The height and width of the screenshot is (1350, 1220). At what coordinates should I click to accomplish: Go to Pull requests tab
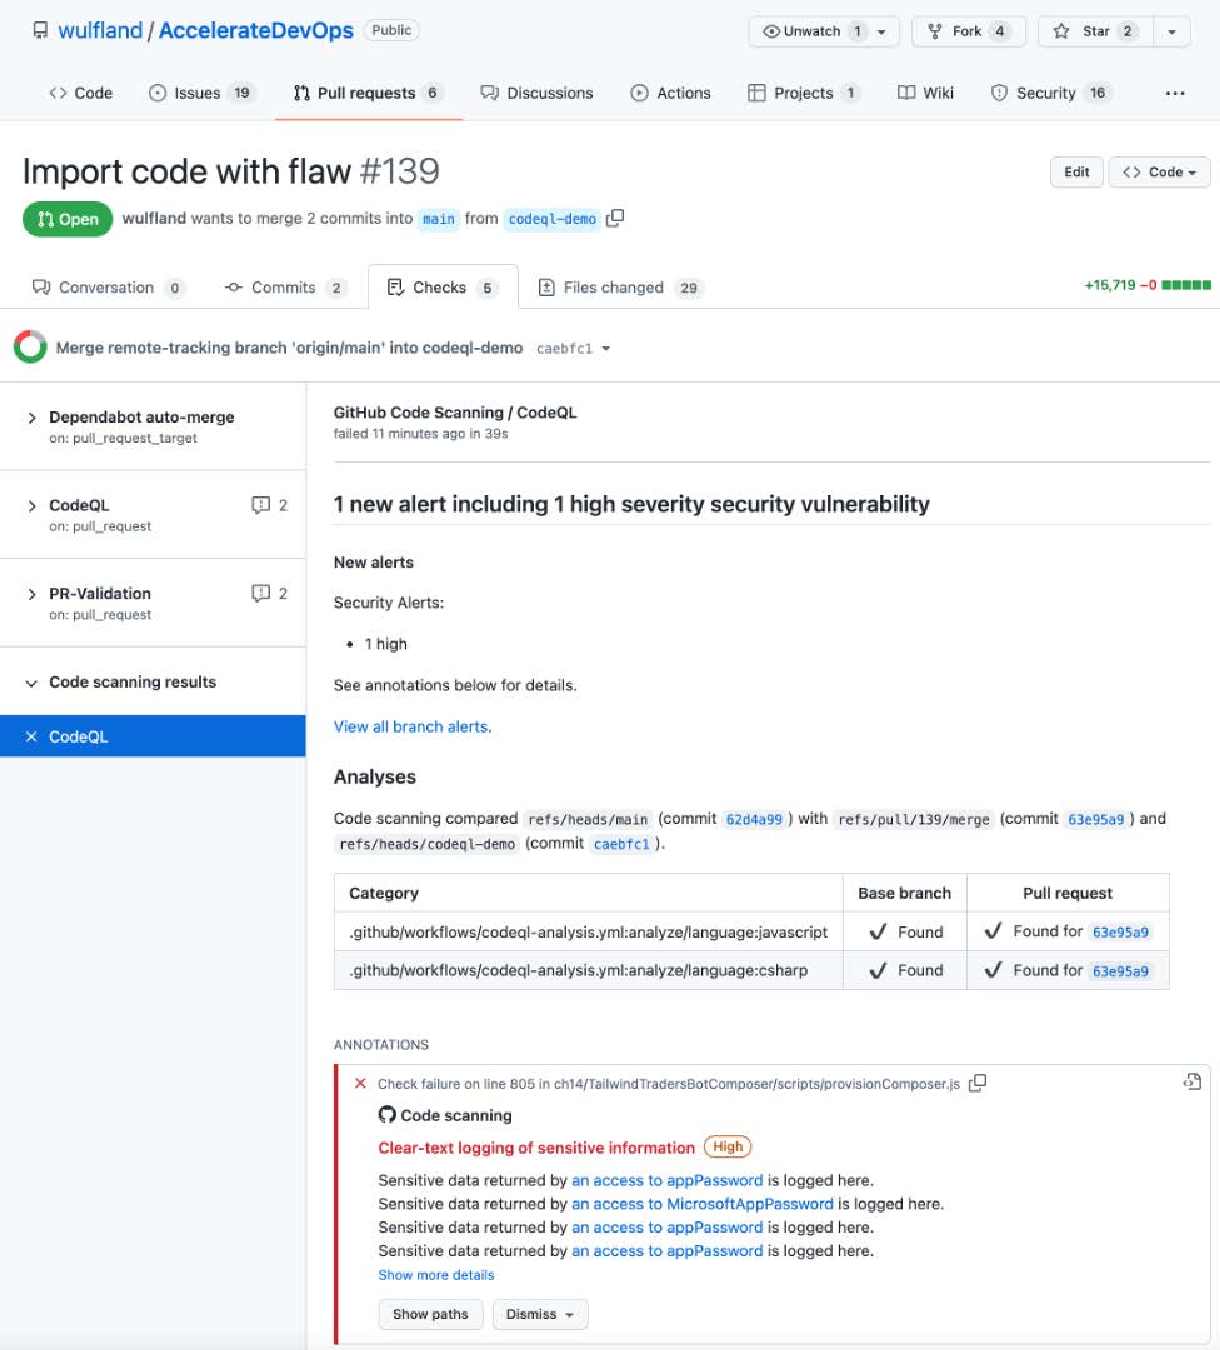click(x=368, y=93)
